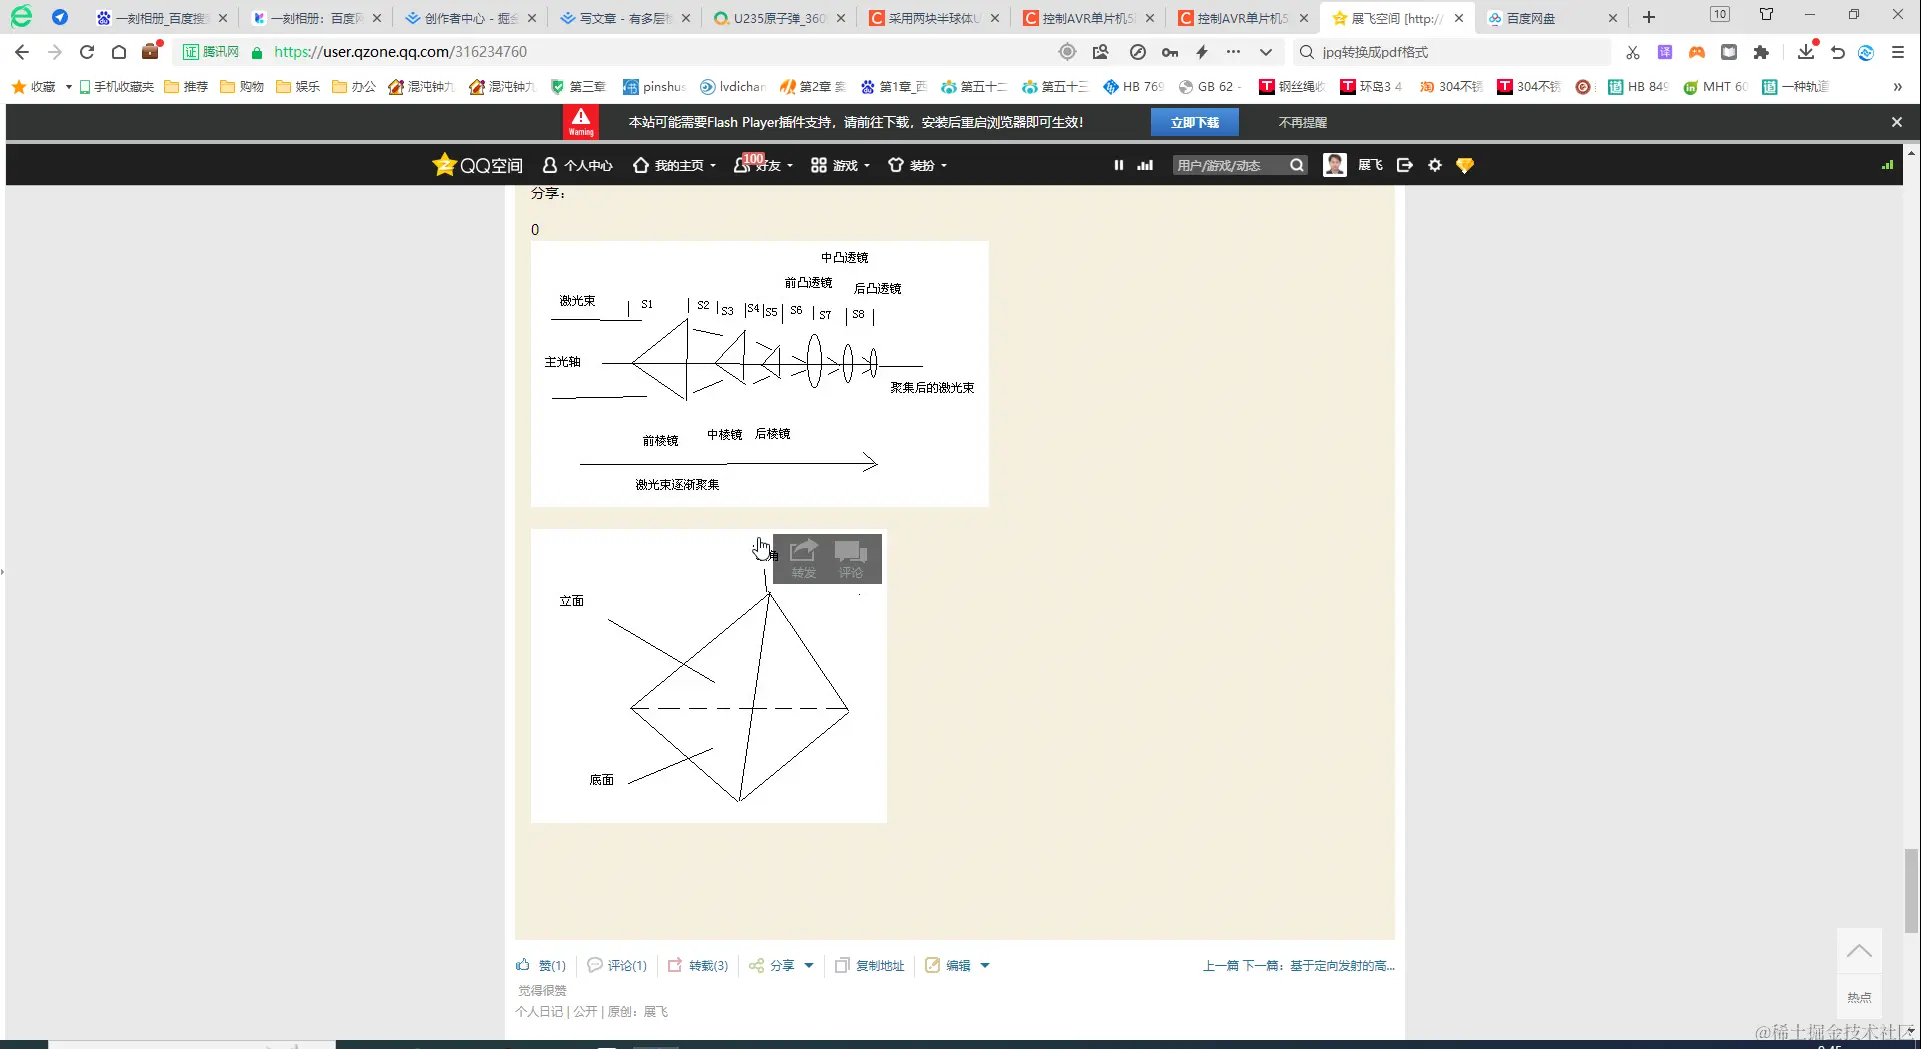Click the settings gear in the Qzone toolbar
1921x1049 pixels.
coord(1434,164)
